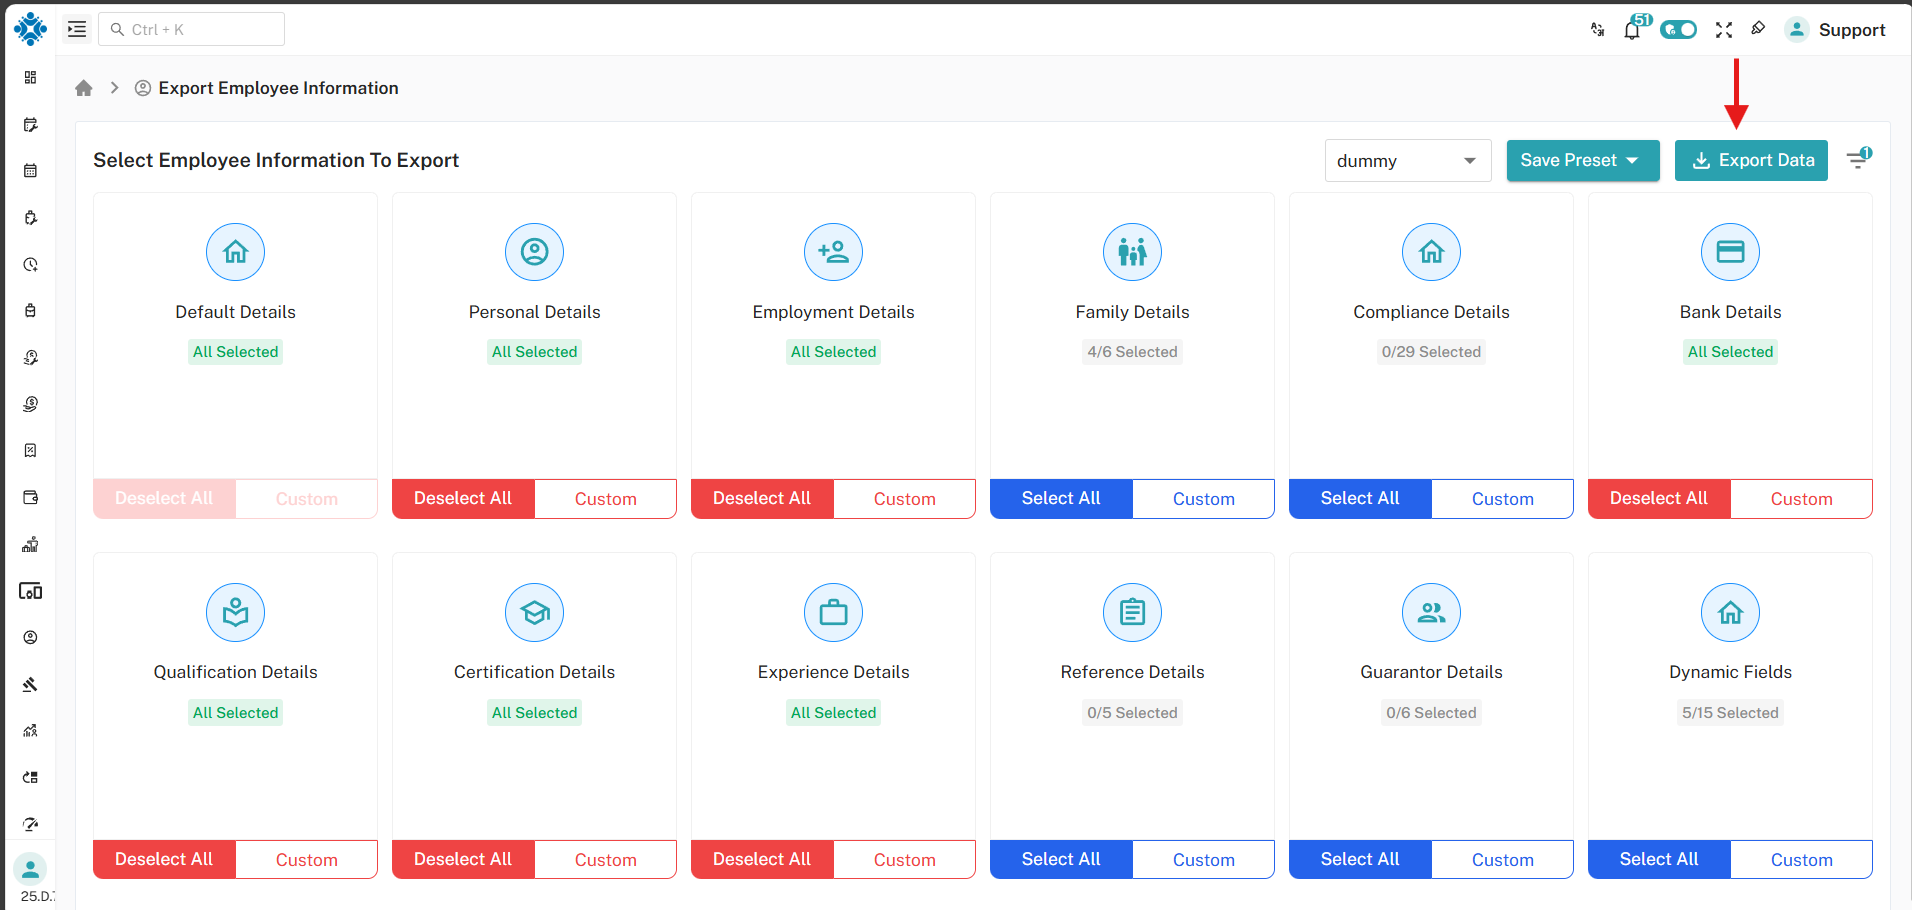Viewport: 1912px width, 910px height.
Task: Click the Ctrl + K search field
Action: coord(192,29)
